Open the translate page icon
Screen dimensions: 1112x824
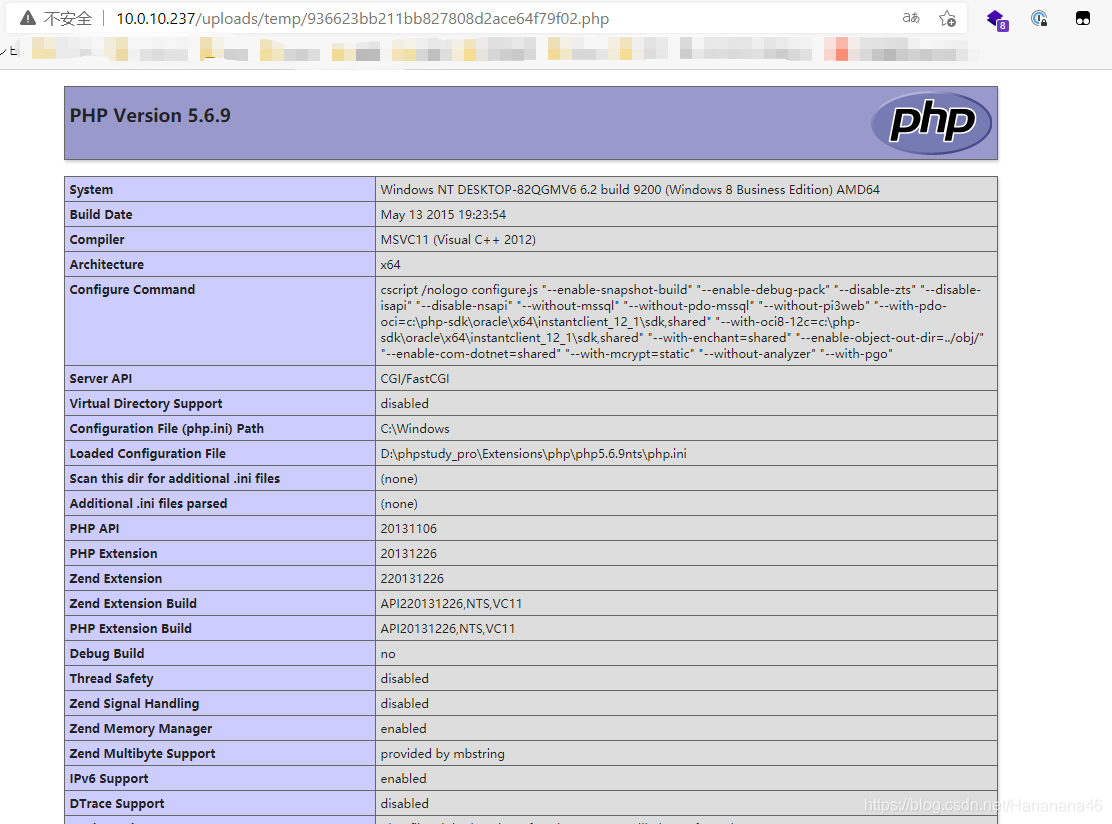click(x=911, y=18)
